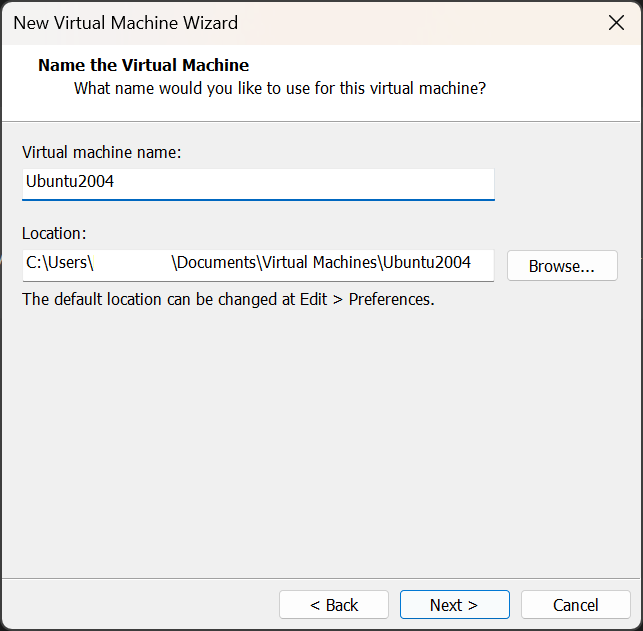Click the "Virtual machine name:" label
Screen dimensions: 643x631
[x=101, y=152]
